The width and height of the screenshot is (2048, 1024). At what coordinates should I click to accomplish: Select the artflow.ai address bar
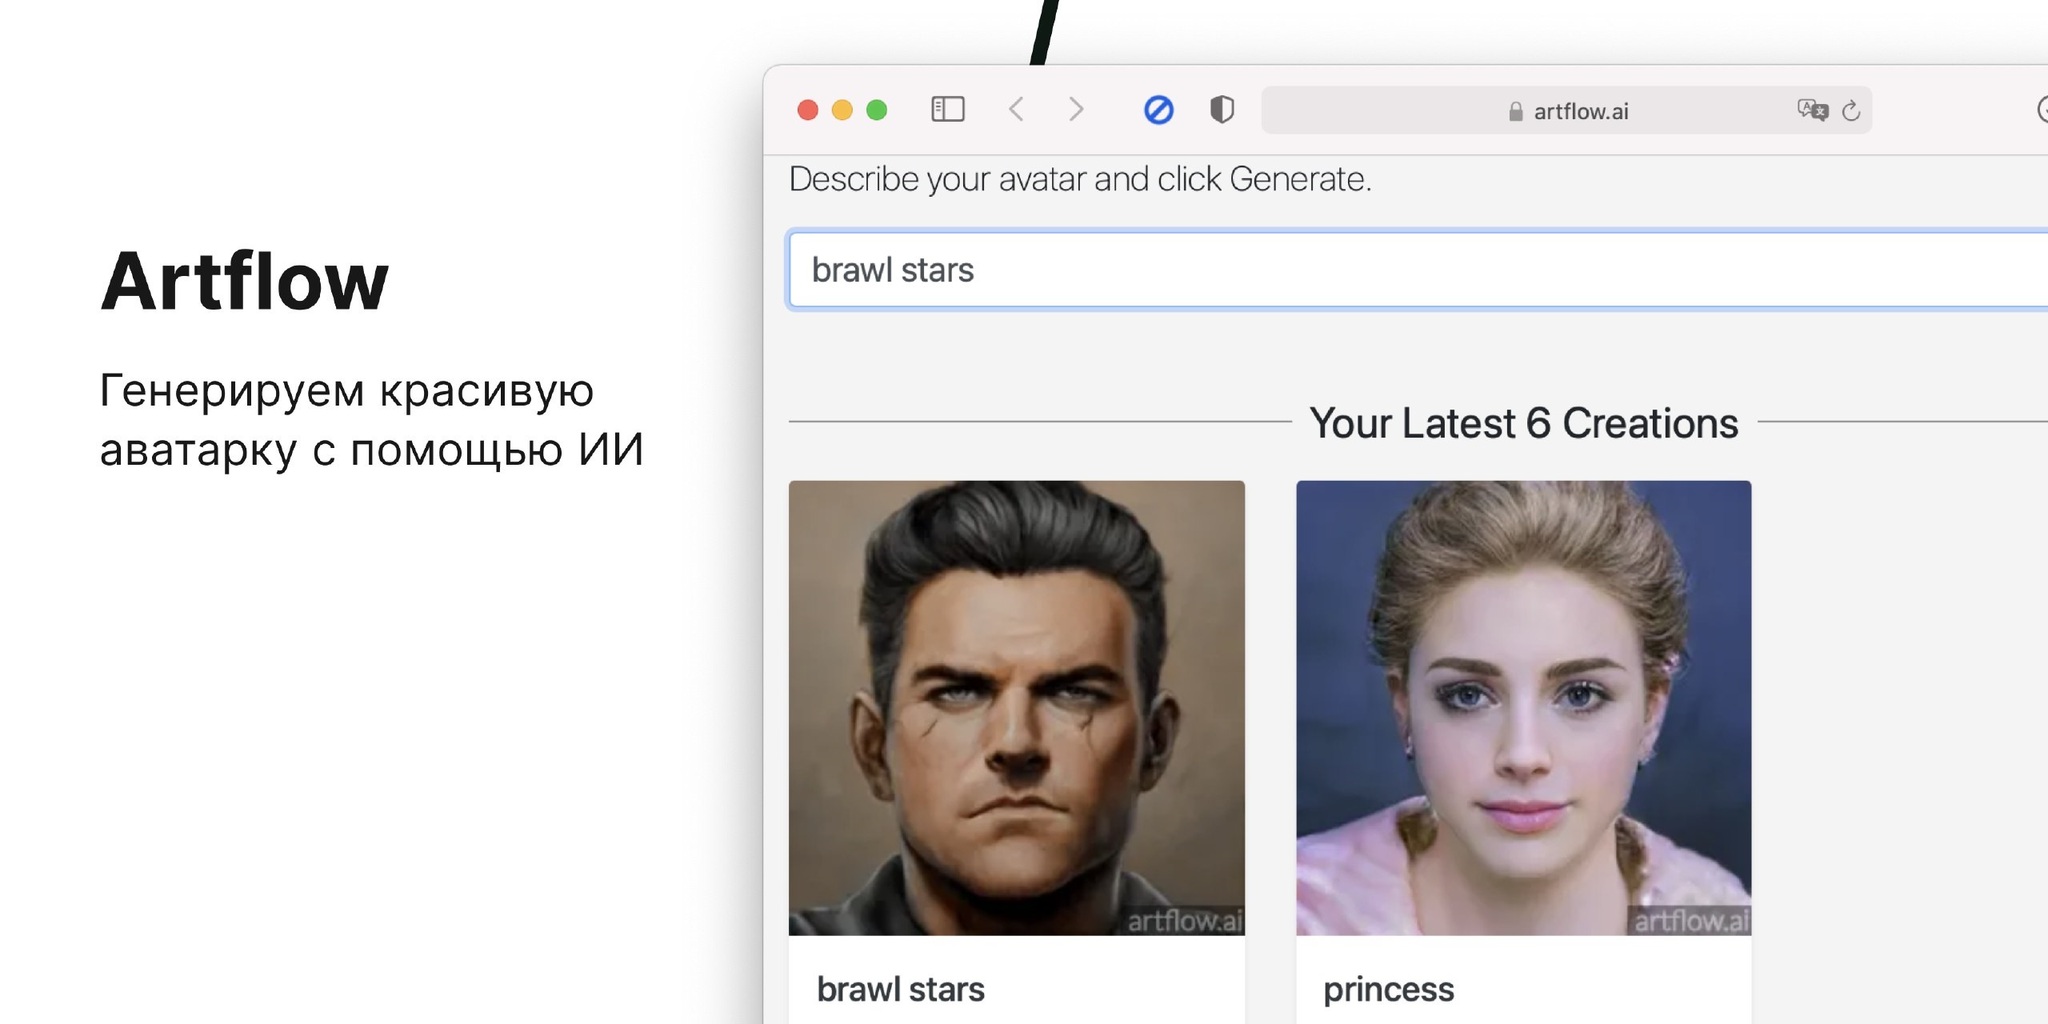coord(1566,110)
